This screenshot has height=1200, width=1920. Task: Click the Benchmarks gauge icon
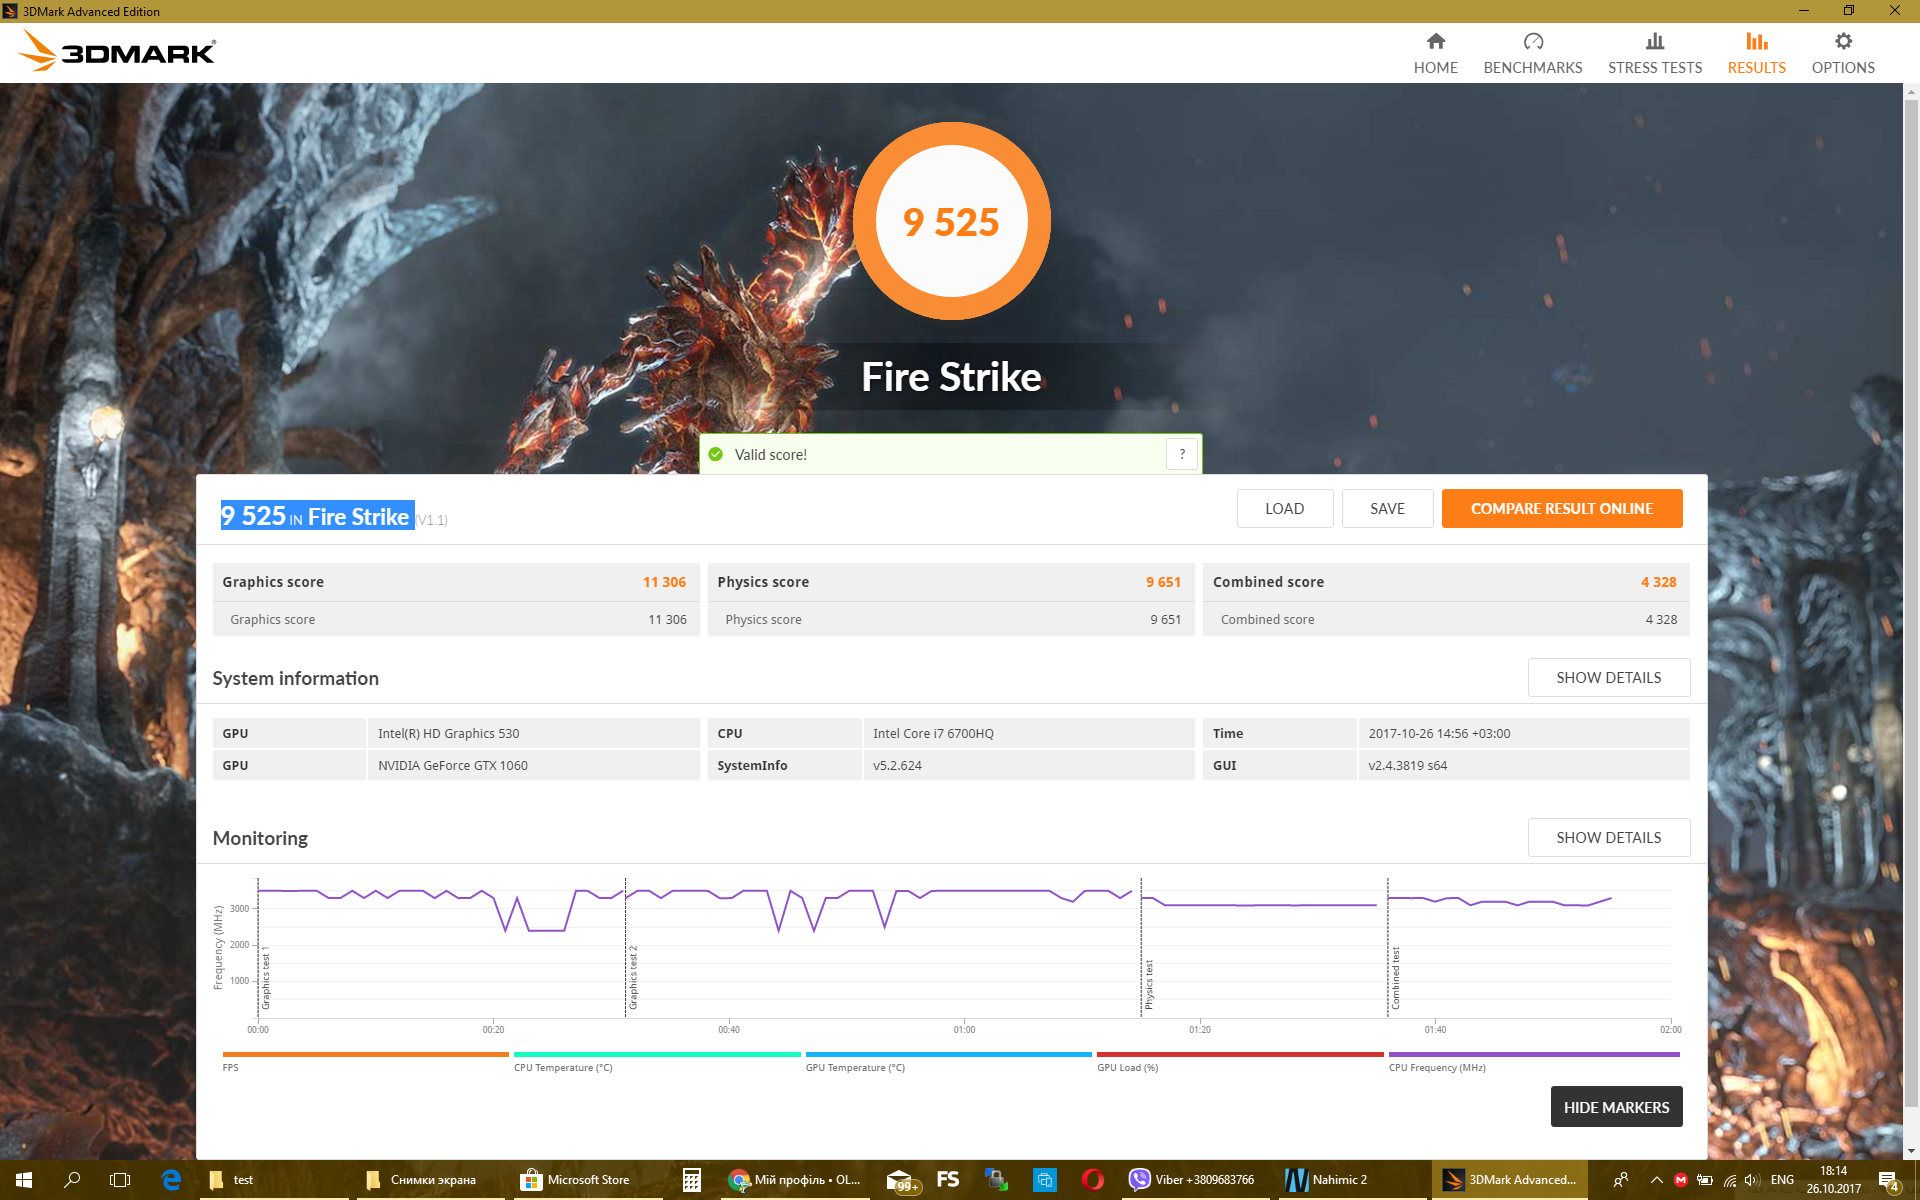[1533, 41]
